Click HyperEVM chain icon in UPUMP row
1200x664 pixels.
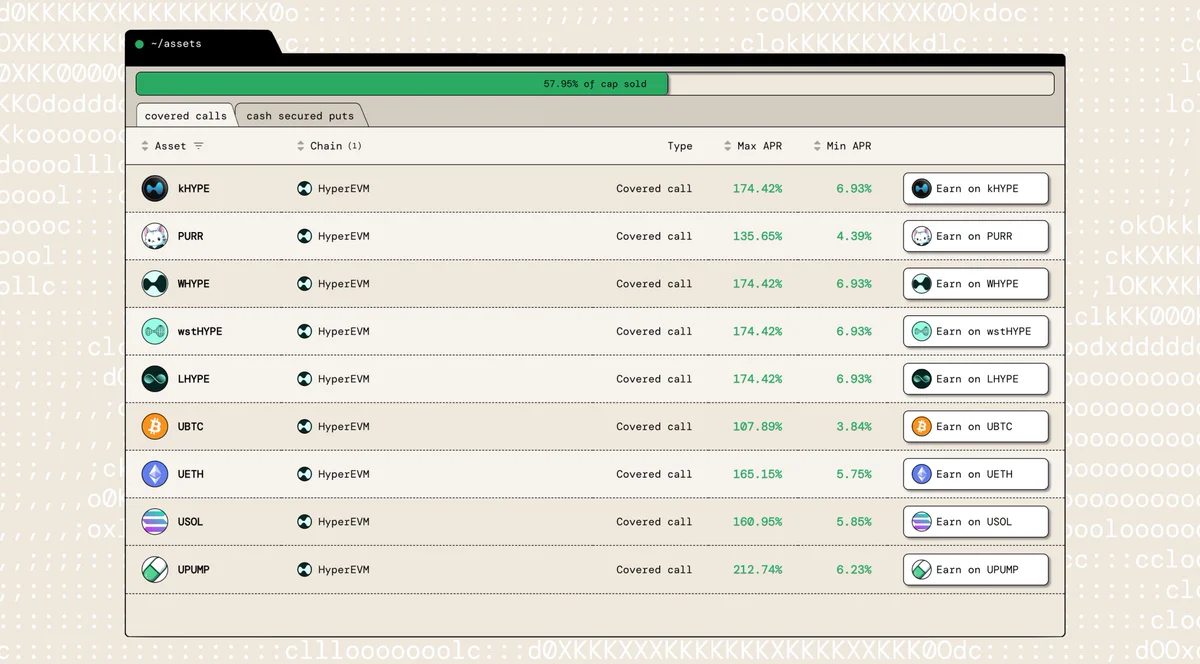[305, 569]
